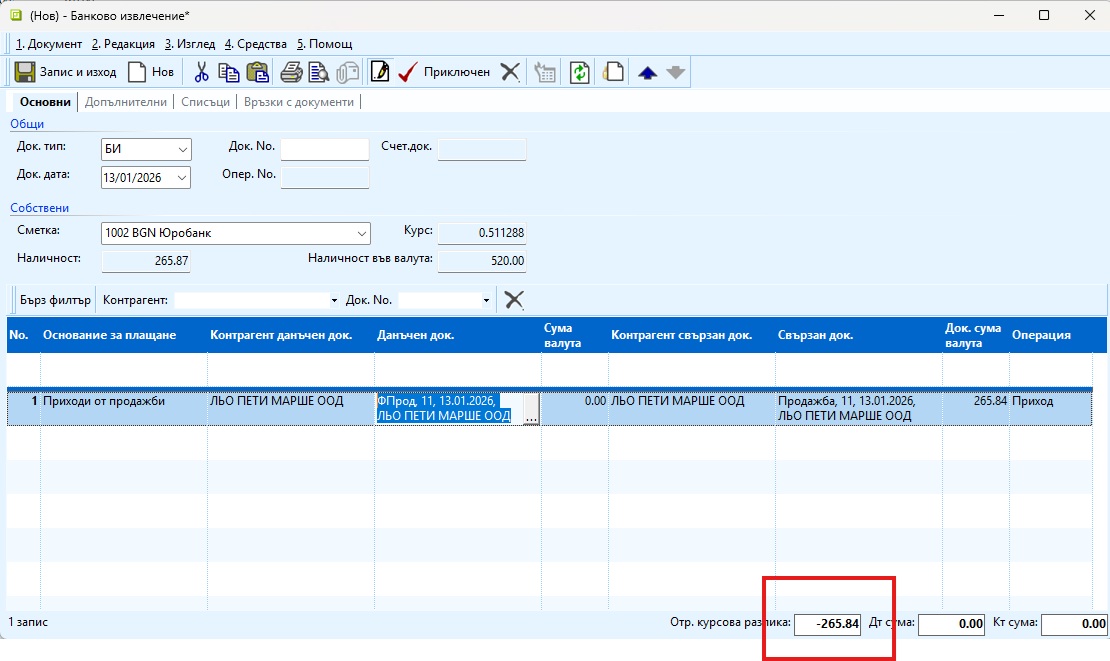1110x661 pixels.
Task: Open the Док. дата date picker
Action: [182, 178]
